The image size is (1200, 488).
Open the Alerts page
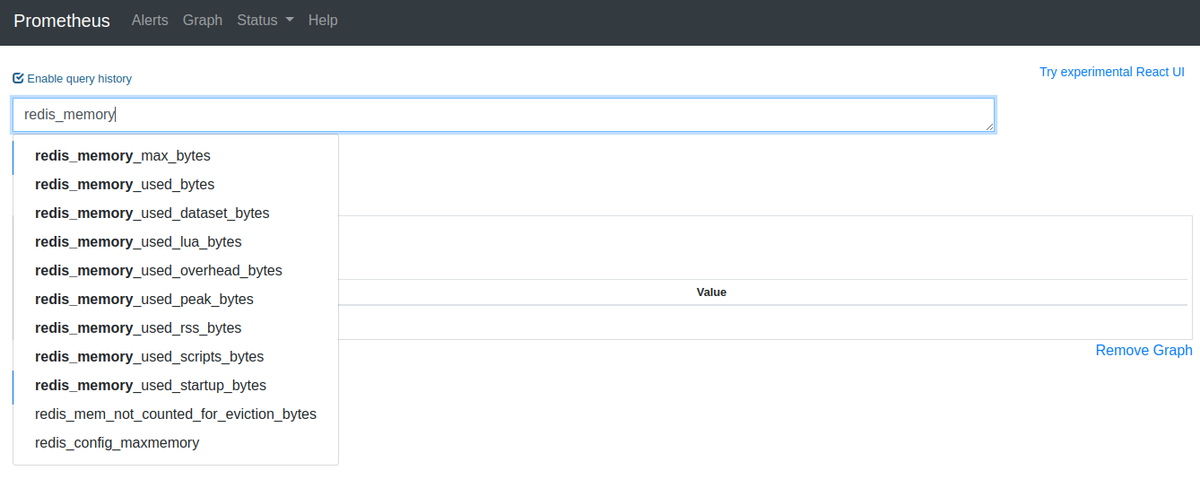point(150,20)
